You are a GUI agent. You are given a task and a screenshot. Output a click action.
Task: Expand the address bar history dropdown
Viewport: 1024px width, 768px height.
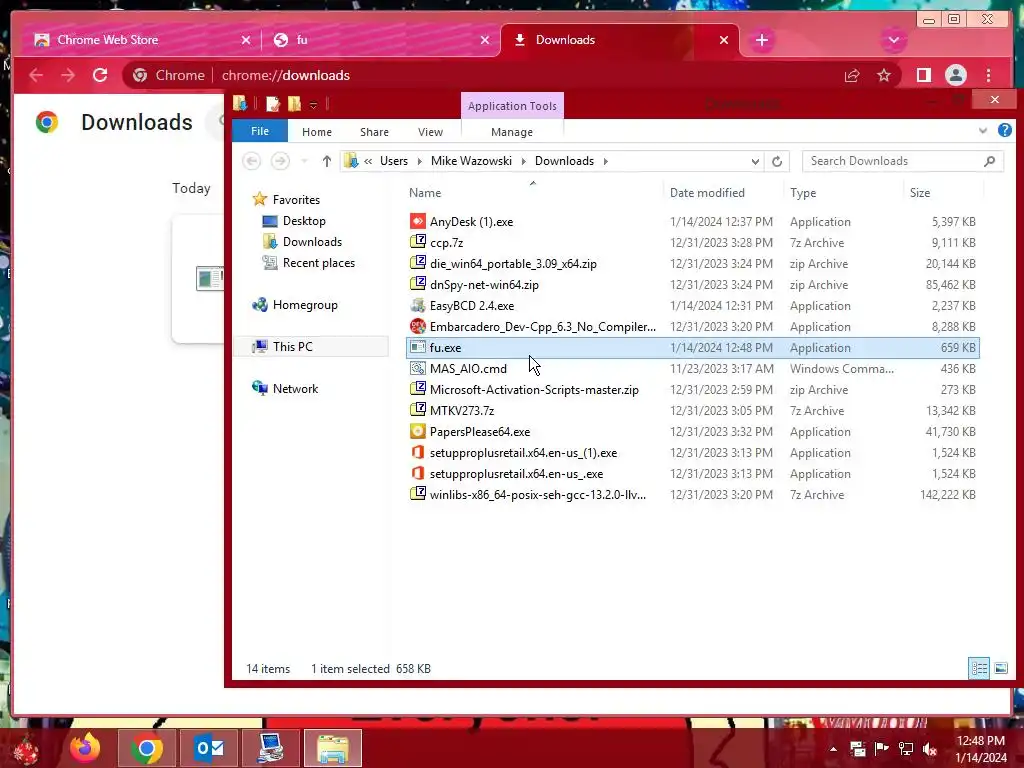[755, 161]
